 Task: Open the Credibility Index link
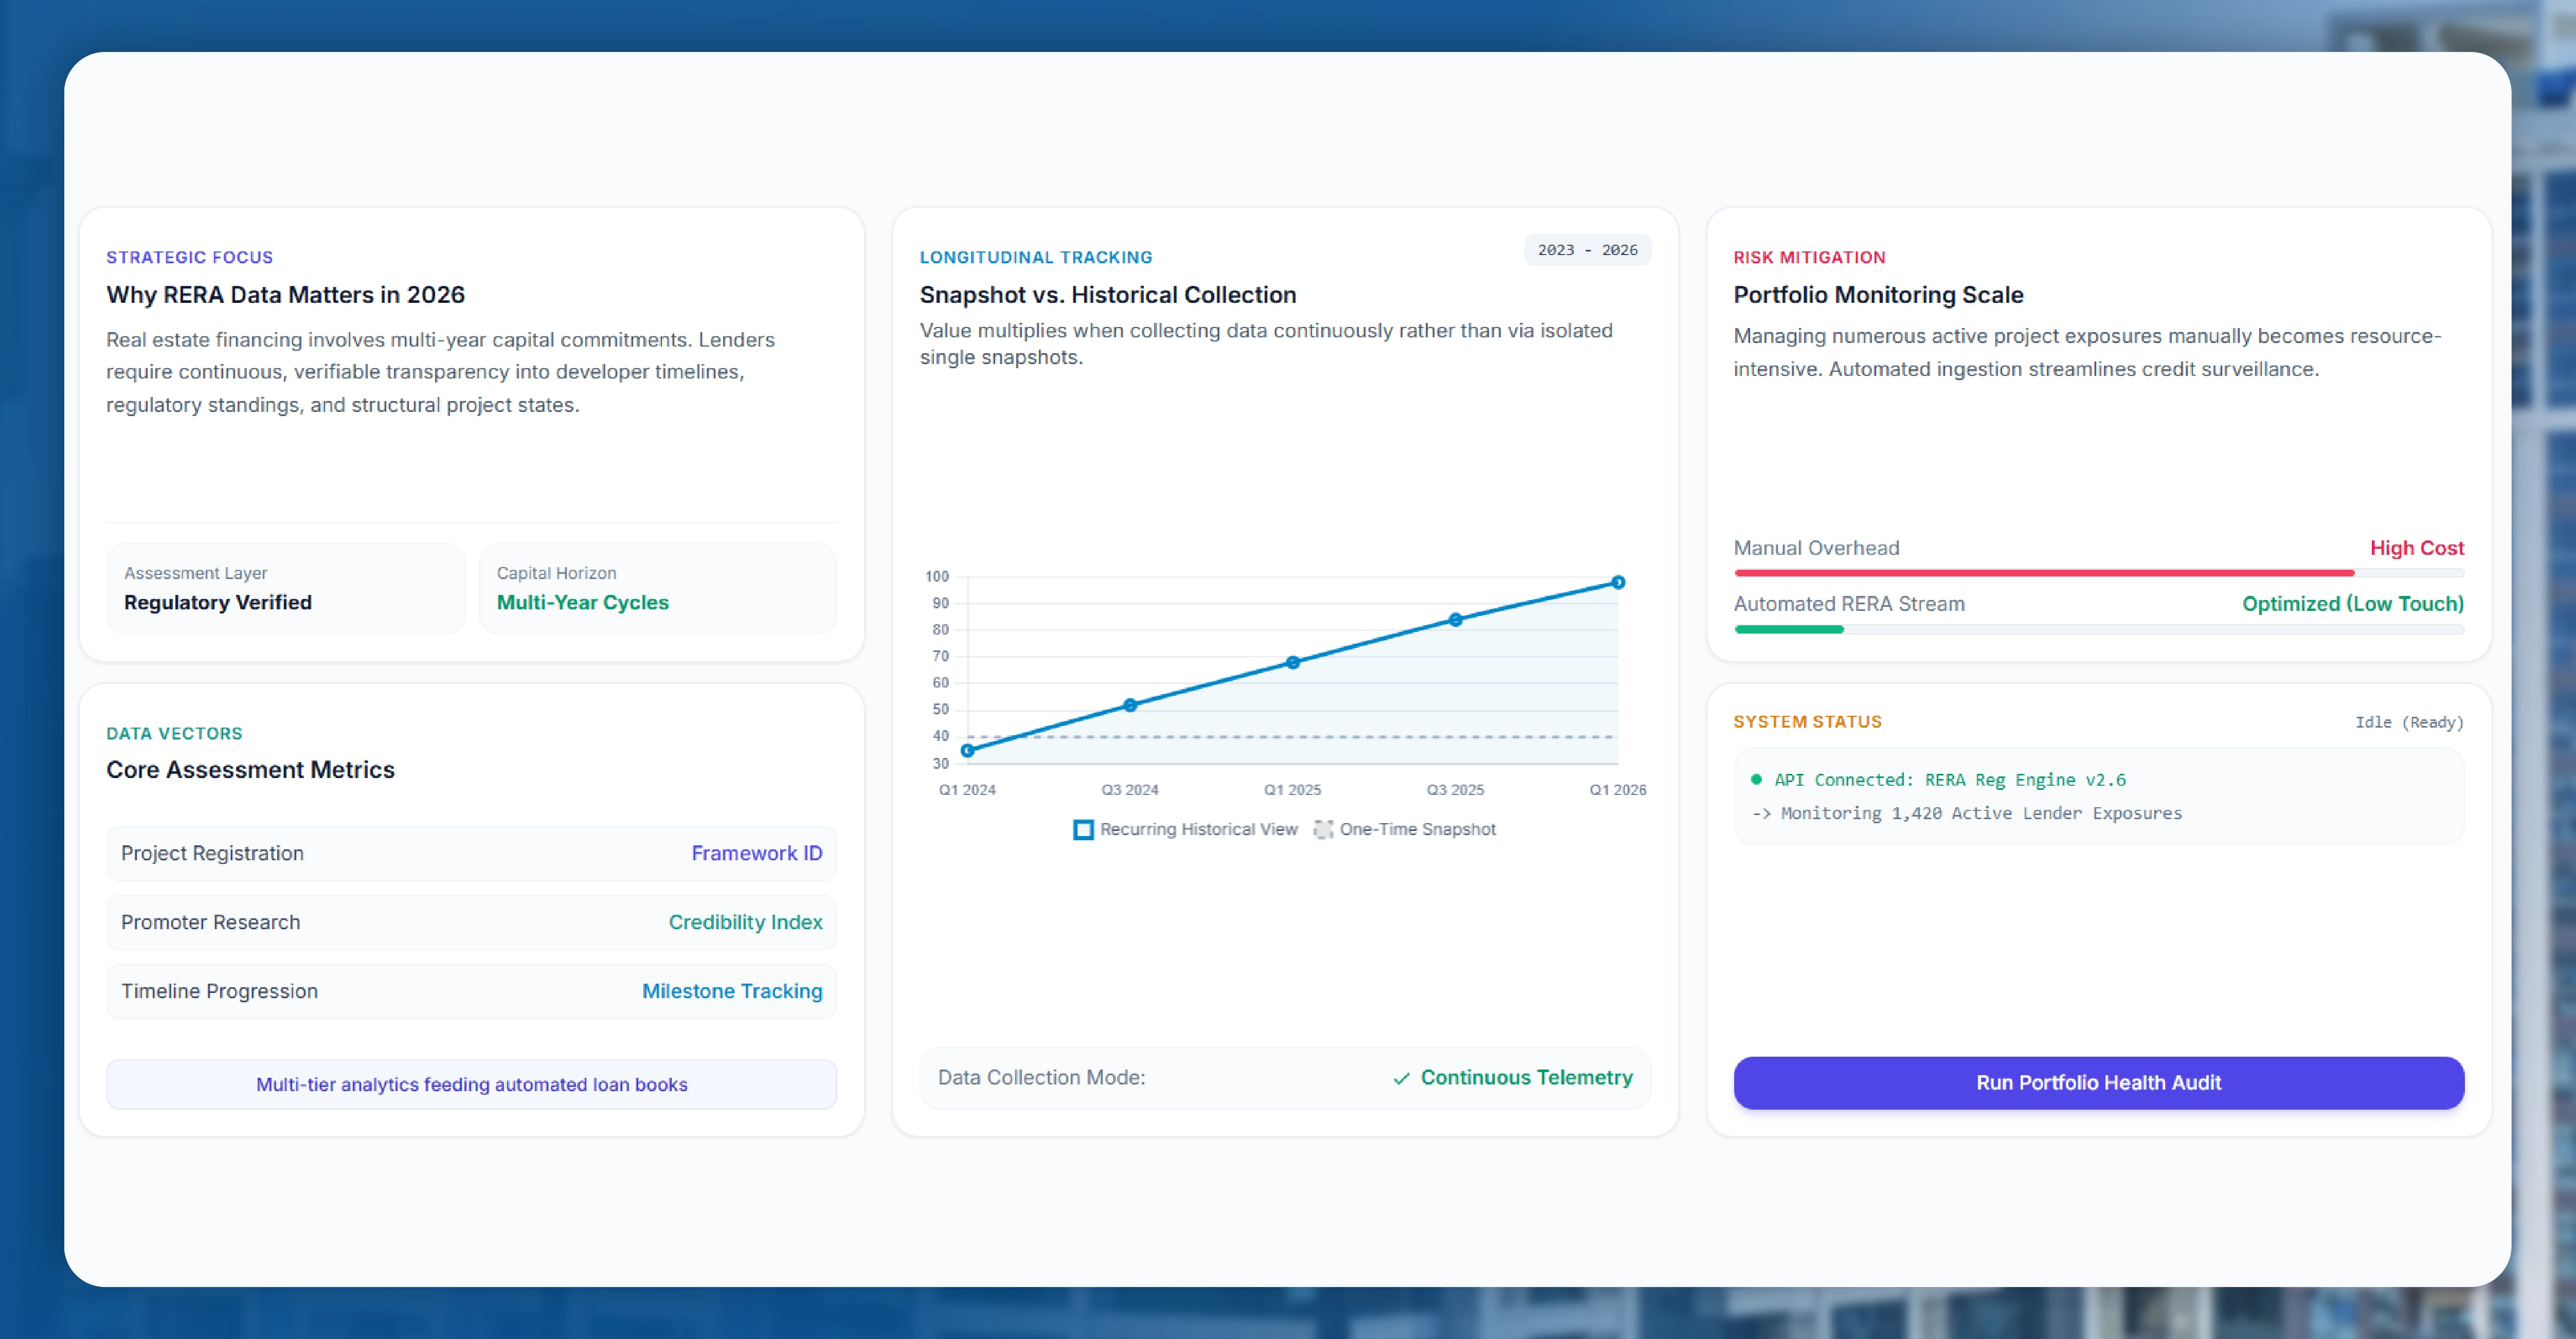click(745, 922)
